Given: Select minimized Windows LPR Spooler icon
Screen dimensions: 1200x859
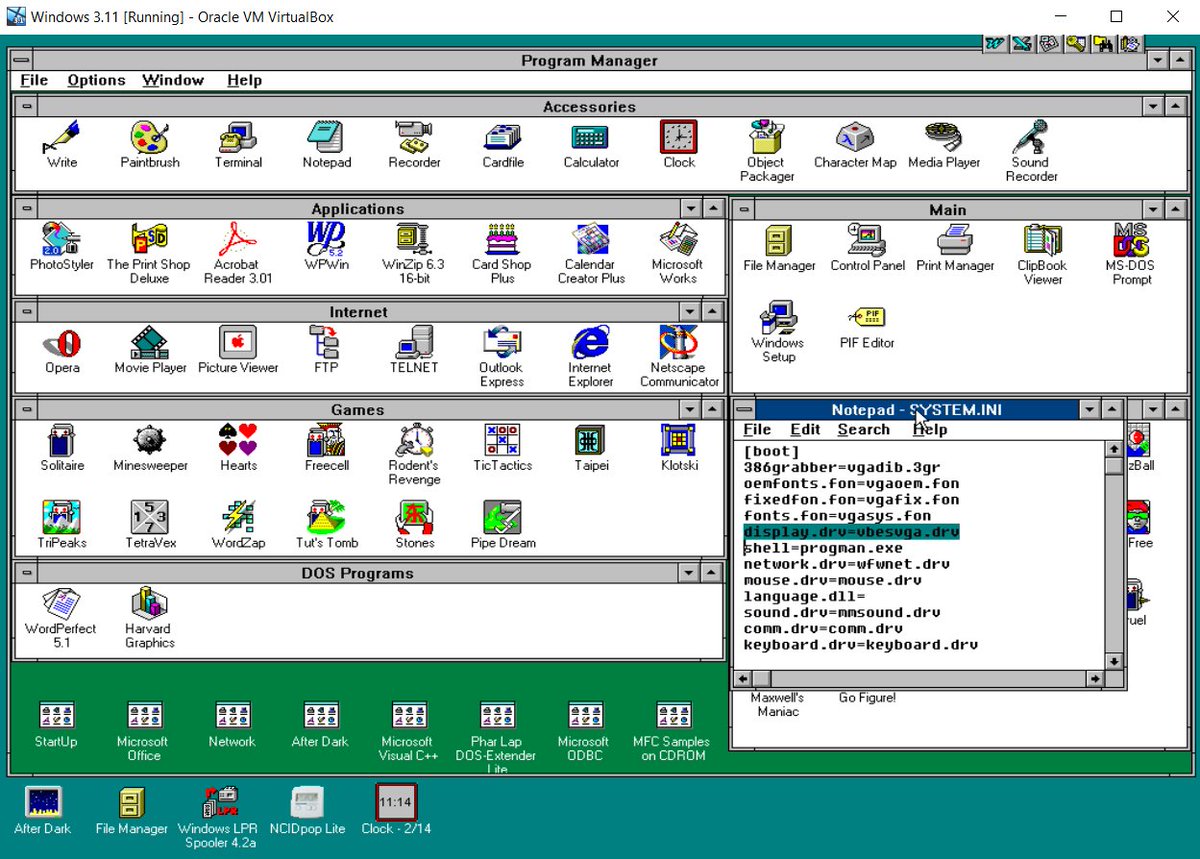Looking at the screenshot, I should pyautogui.click(x=219, y=817).
